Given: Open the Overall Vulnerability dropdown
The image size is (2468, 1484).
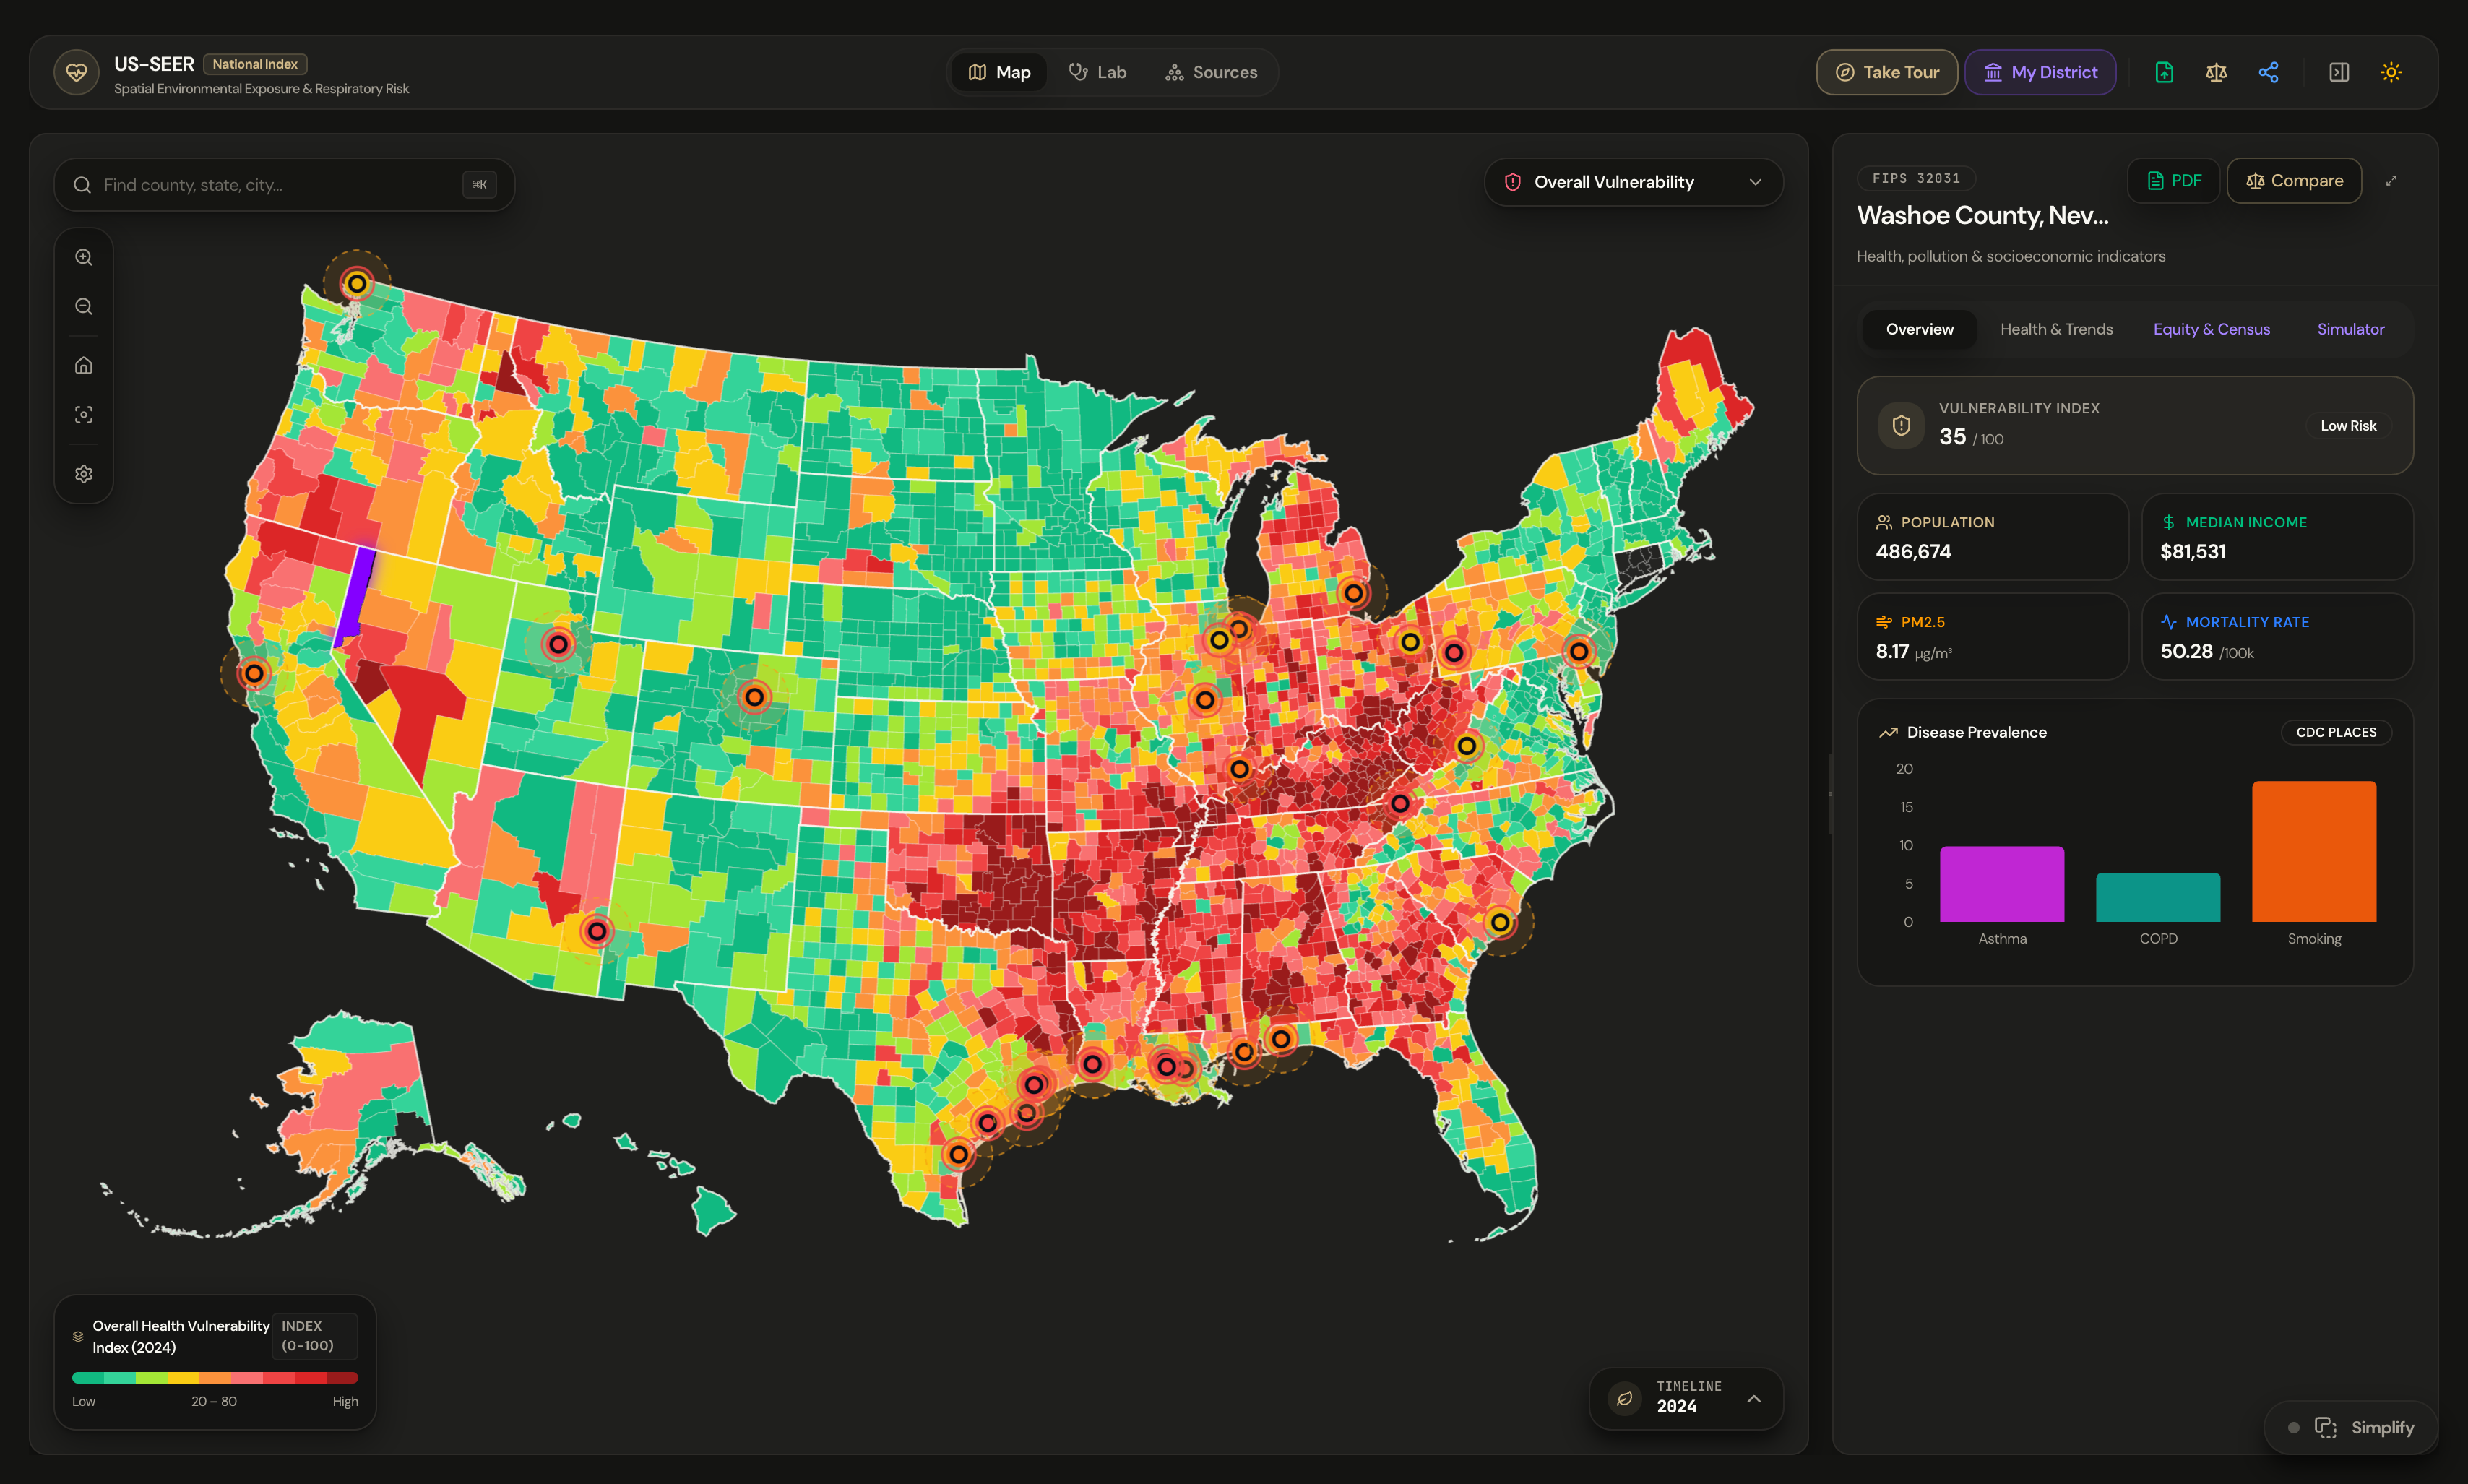Looking at the screenshot, I should pos(1634,182).
